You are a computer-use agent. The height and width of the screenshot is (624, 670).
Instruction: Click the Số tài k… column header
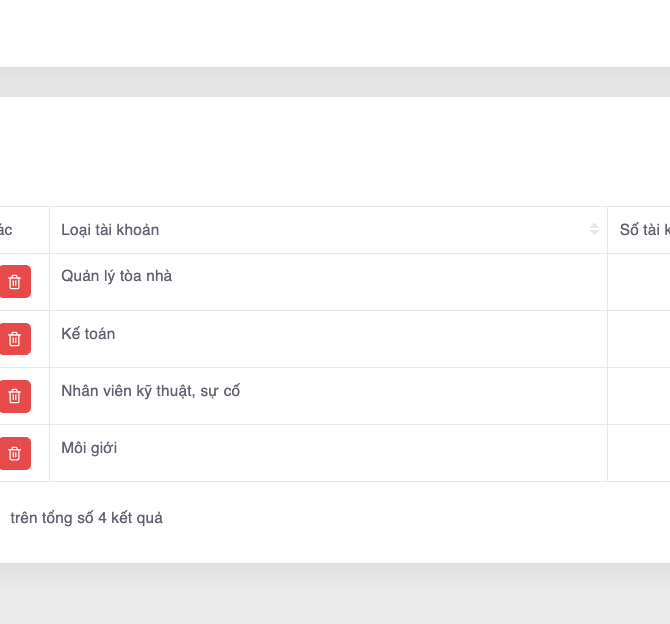coord(644,230)
